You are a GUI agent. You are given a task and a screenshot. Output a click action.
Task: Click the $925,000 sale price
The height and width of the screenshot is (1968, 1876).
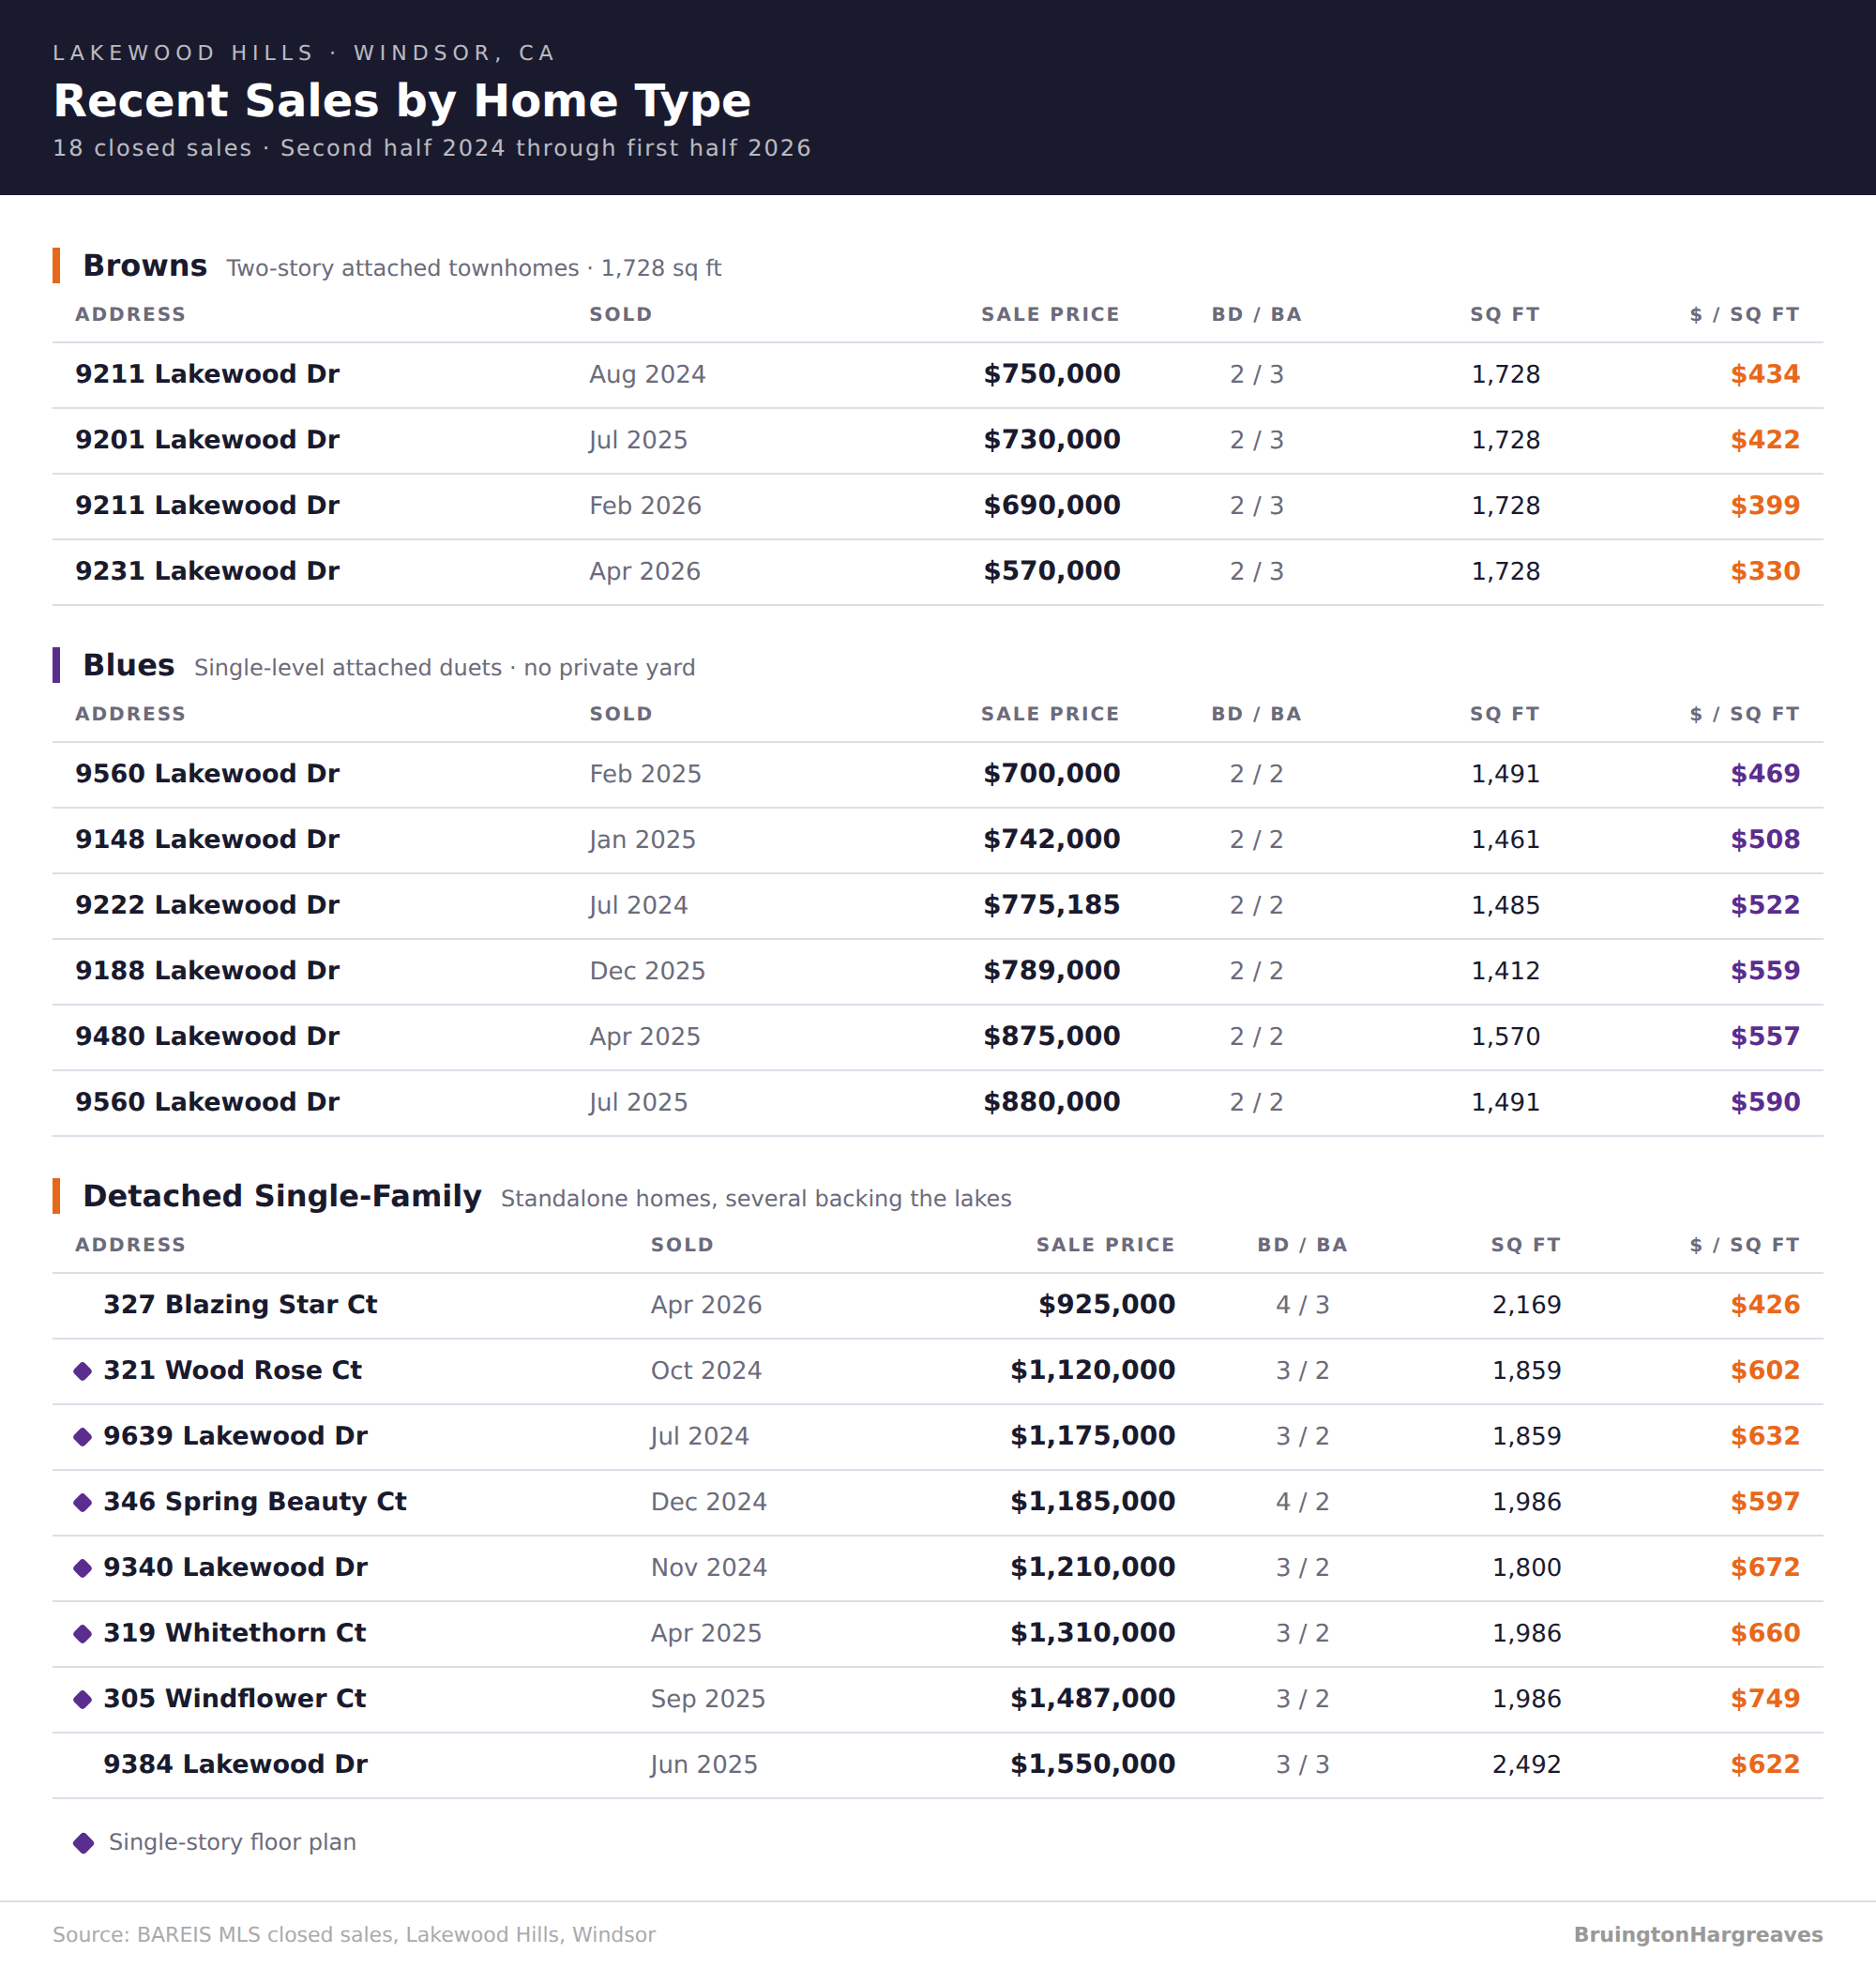point(1107,1305)
